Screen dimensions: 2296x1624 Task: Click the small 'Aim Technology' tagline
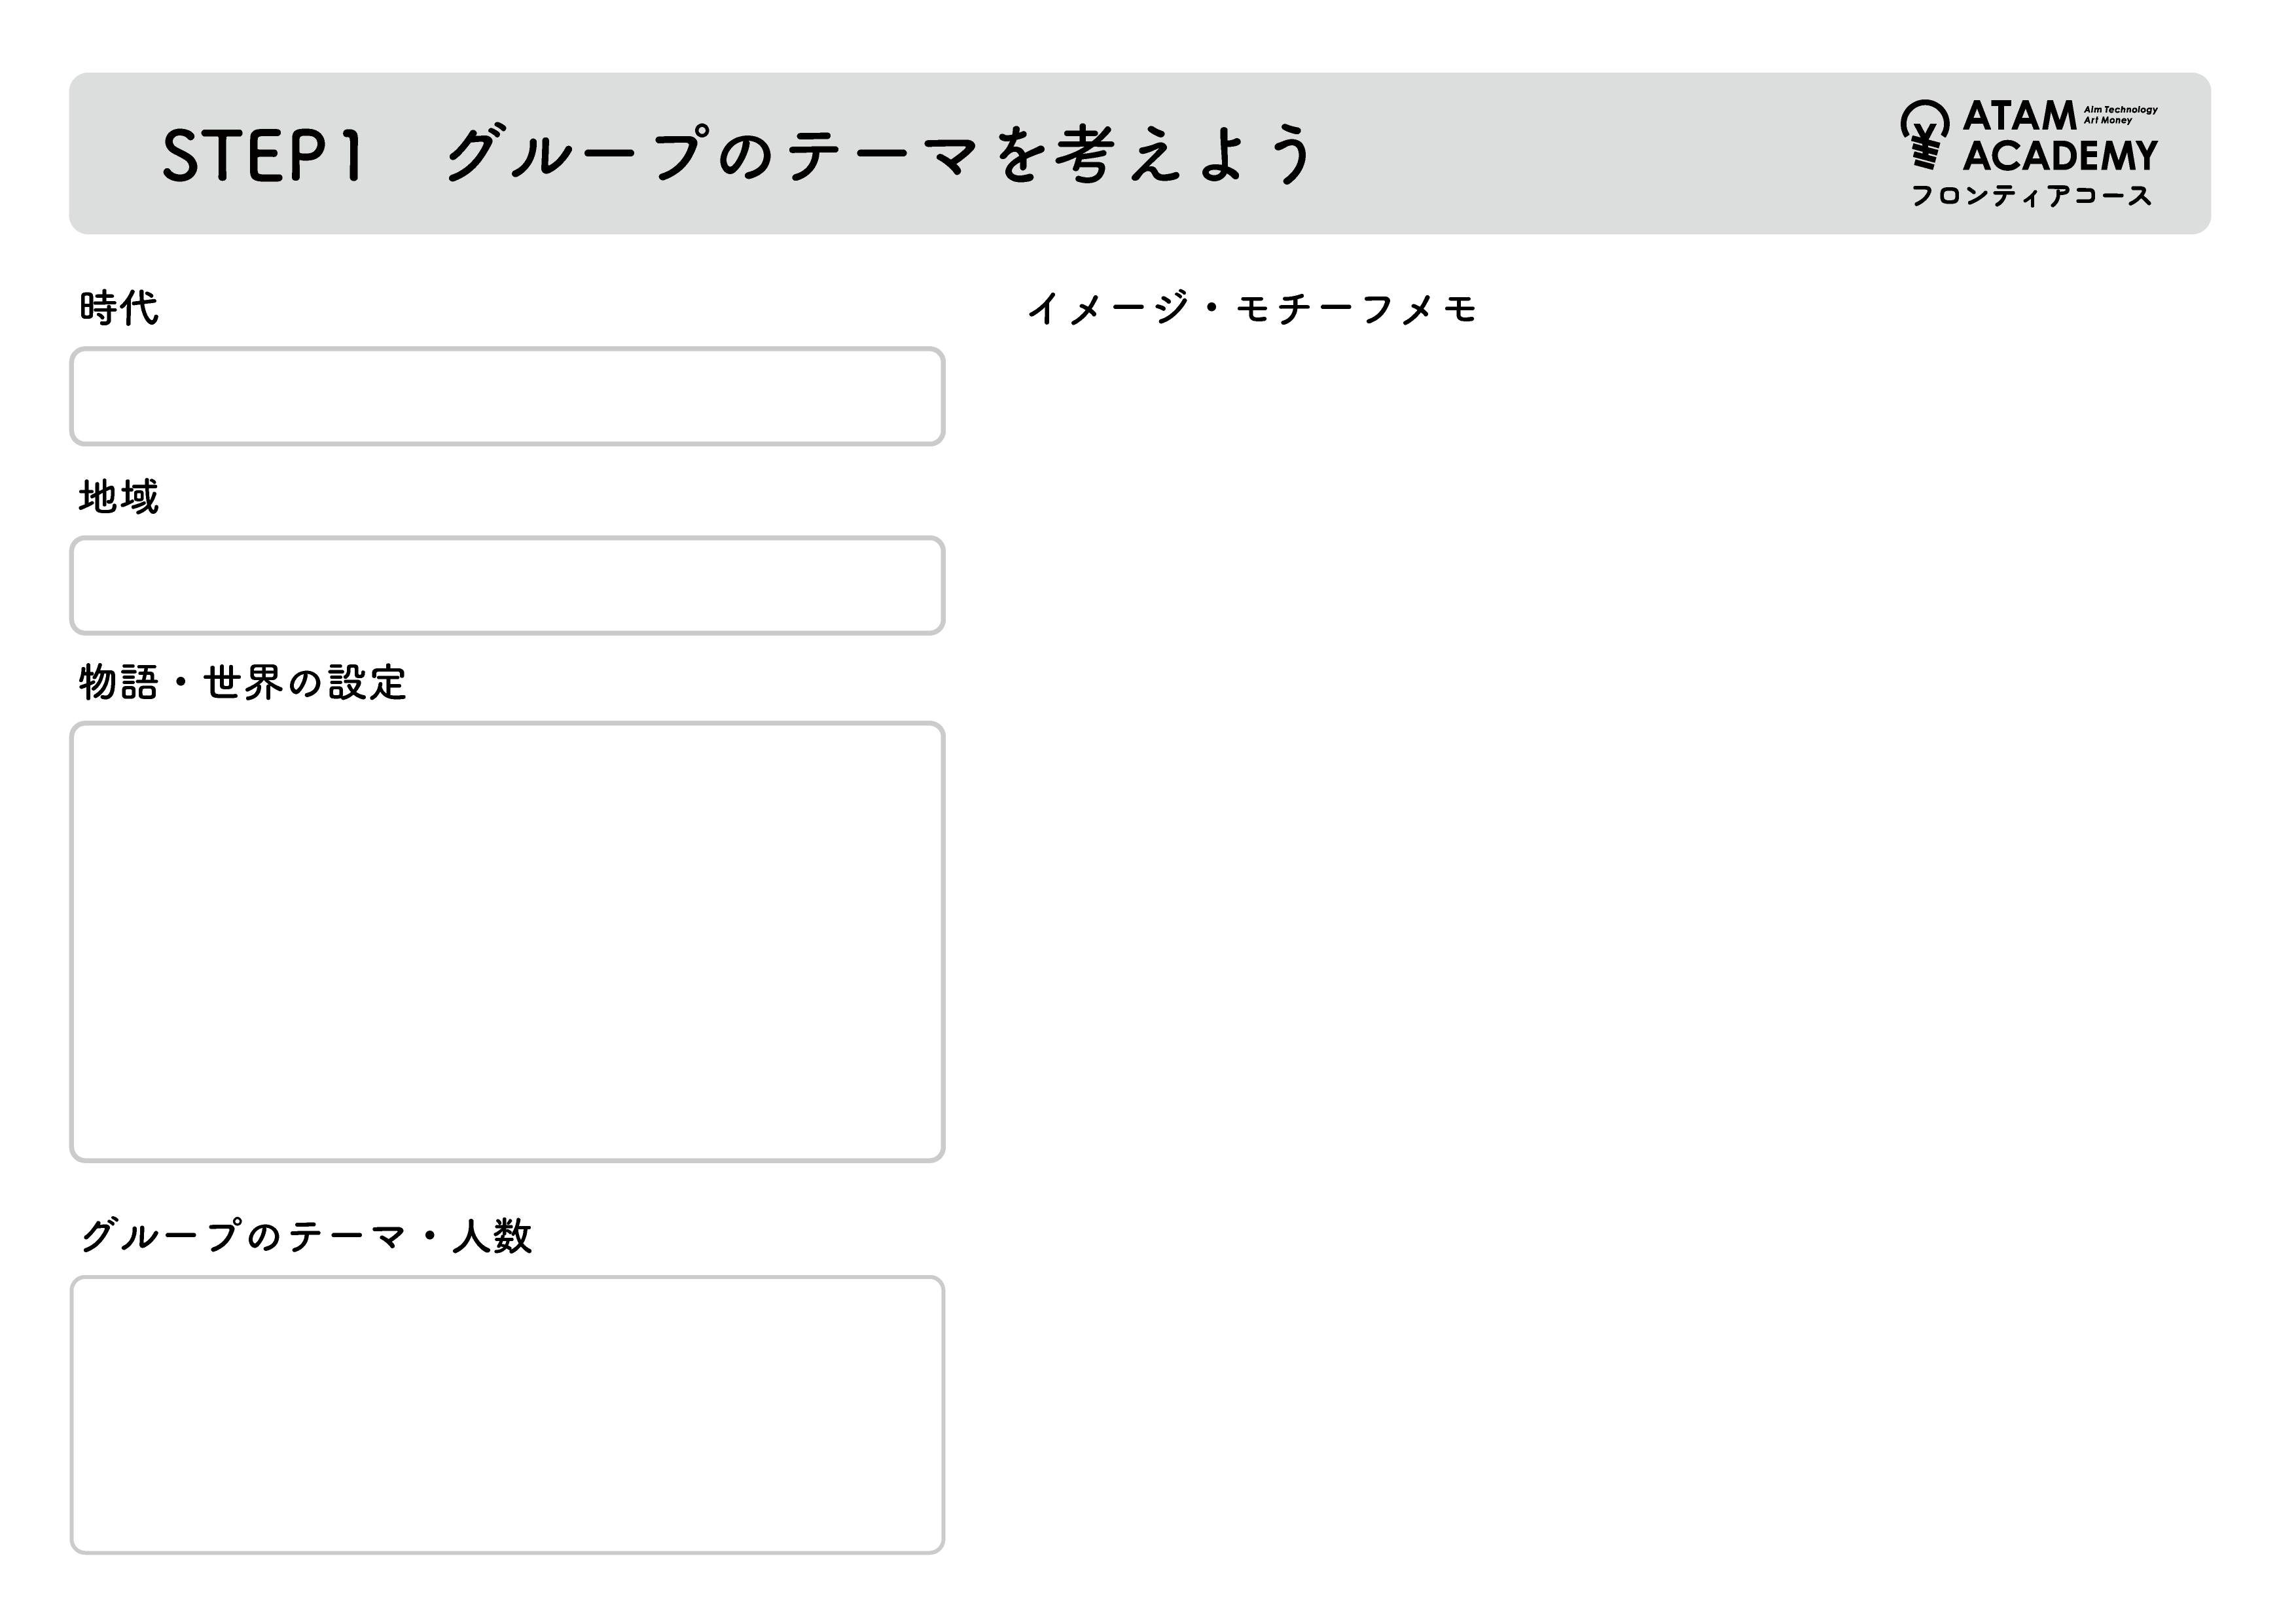pos(2120,109)
